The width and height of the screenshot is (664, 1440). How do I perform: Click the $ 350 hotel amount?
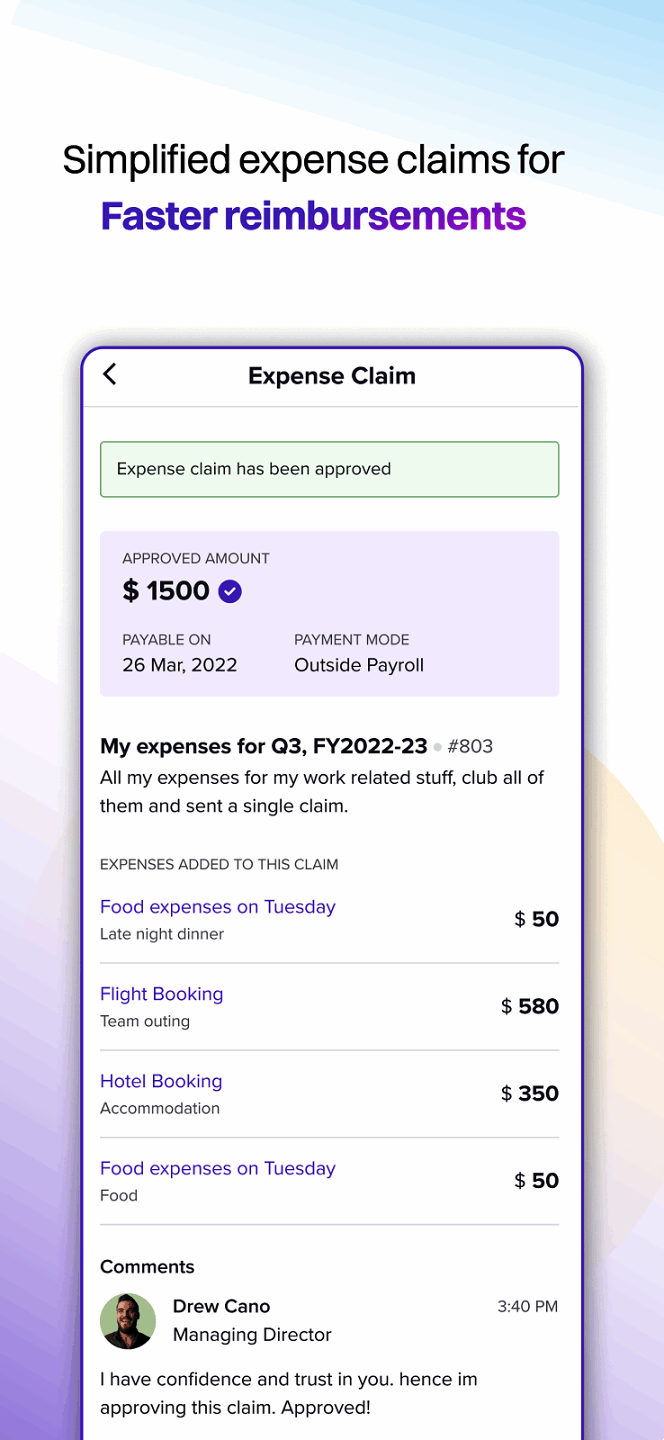[530, 1093]
